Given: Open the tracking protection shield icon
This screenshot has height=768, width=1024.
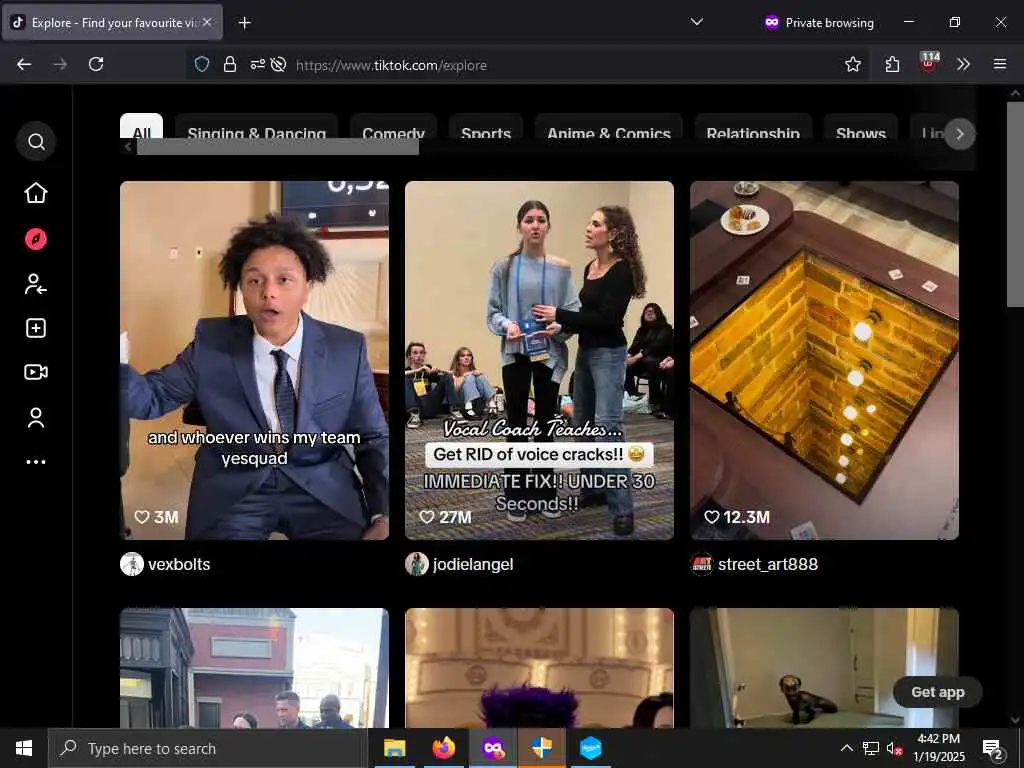Looking at the screenshot, I should 202,64.
